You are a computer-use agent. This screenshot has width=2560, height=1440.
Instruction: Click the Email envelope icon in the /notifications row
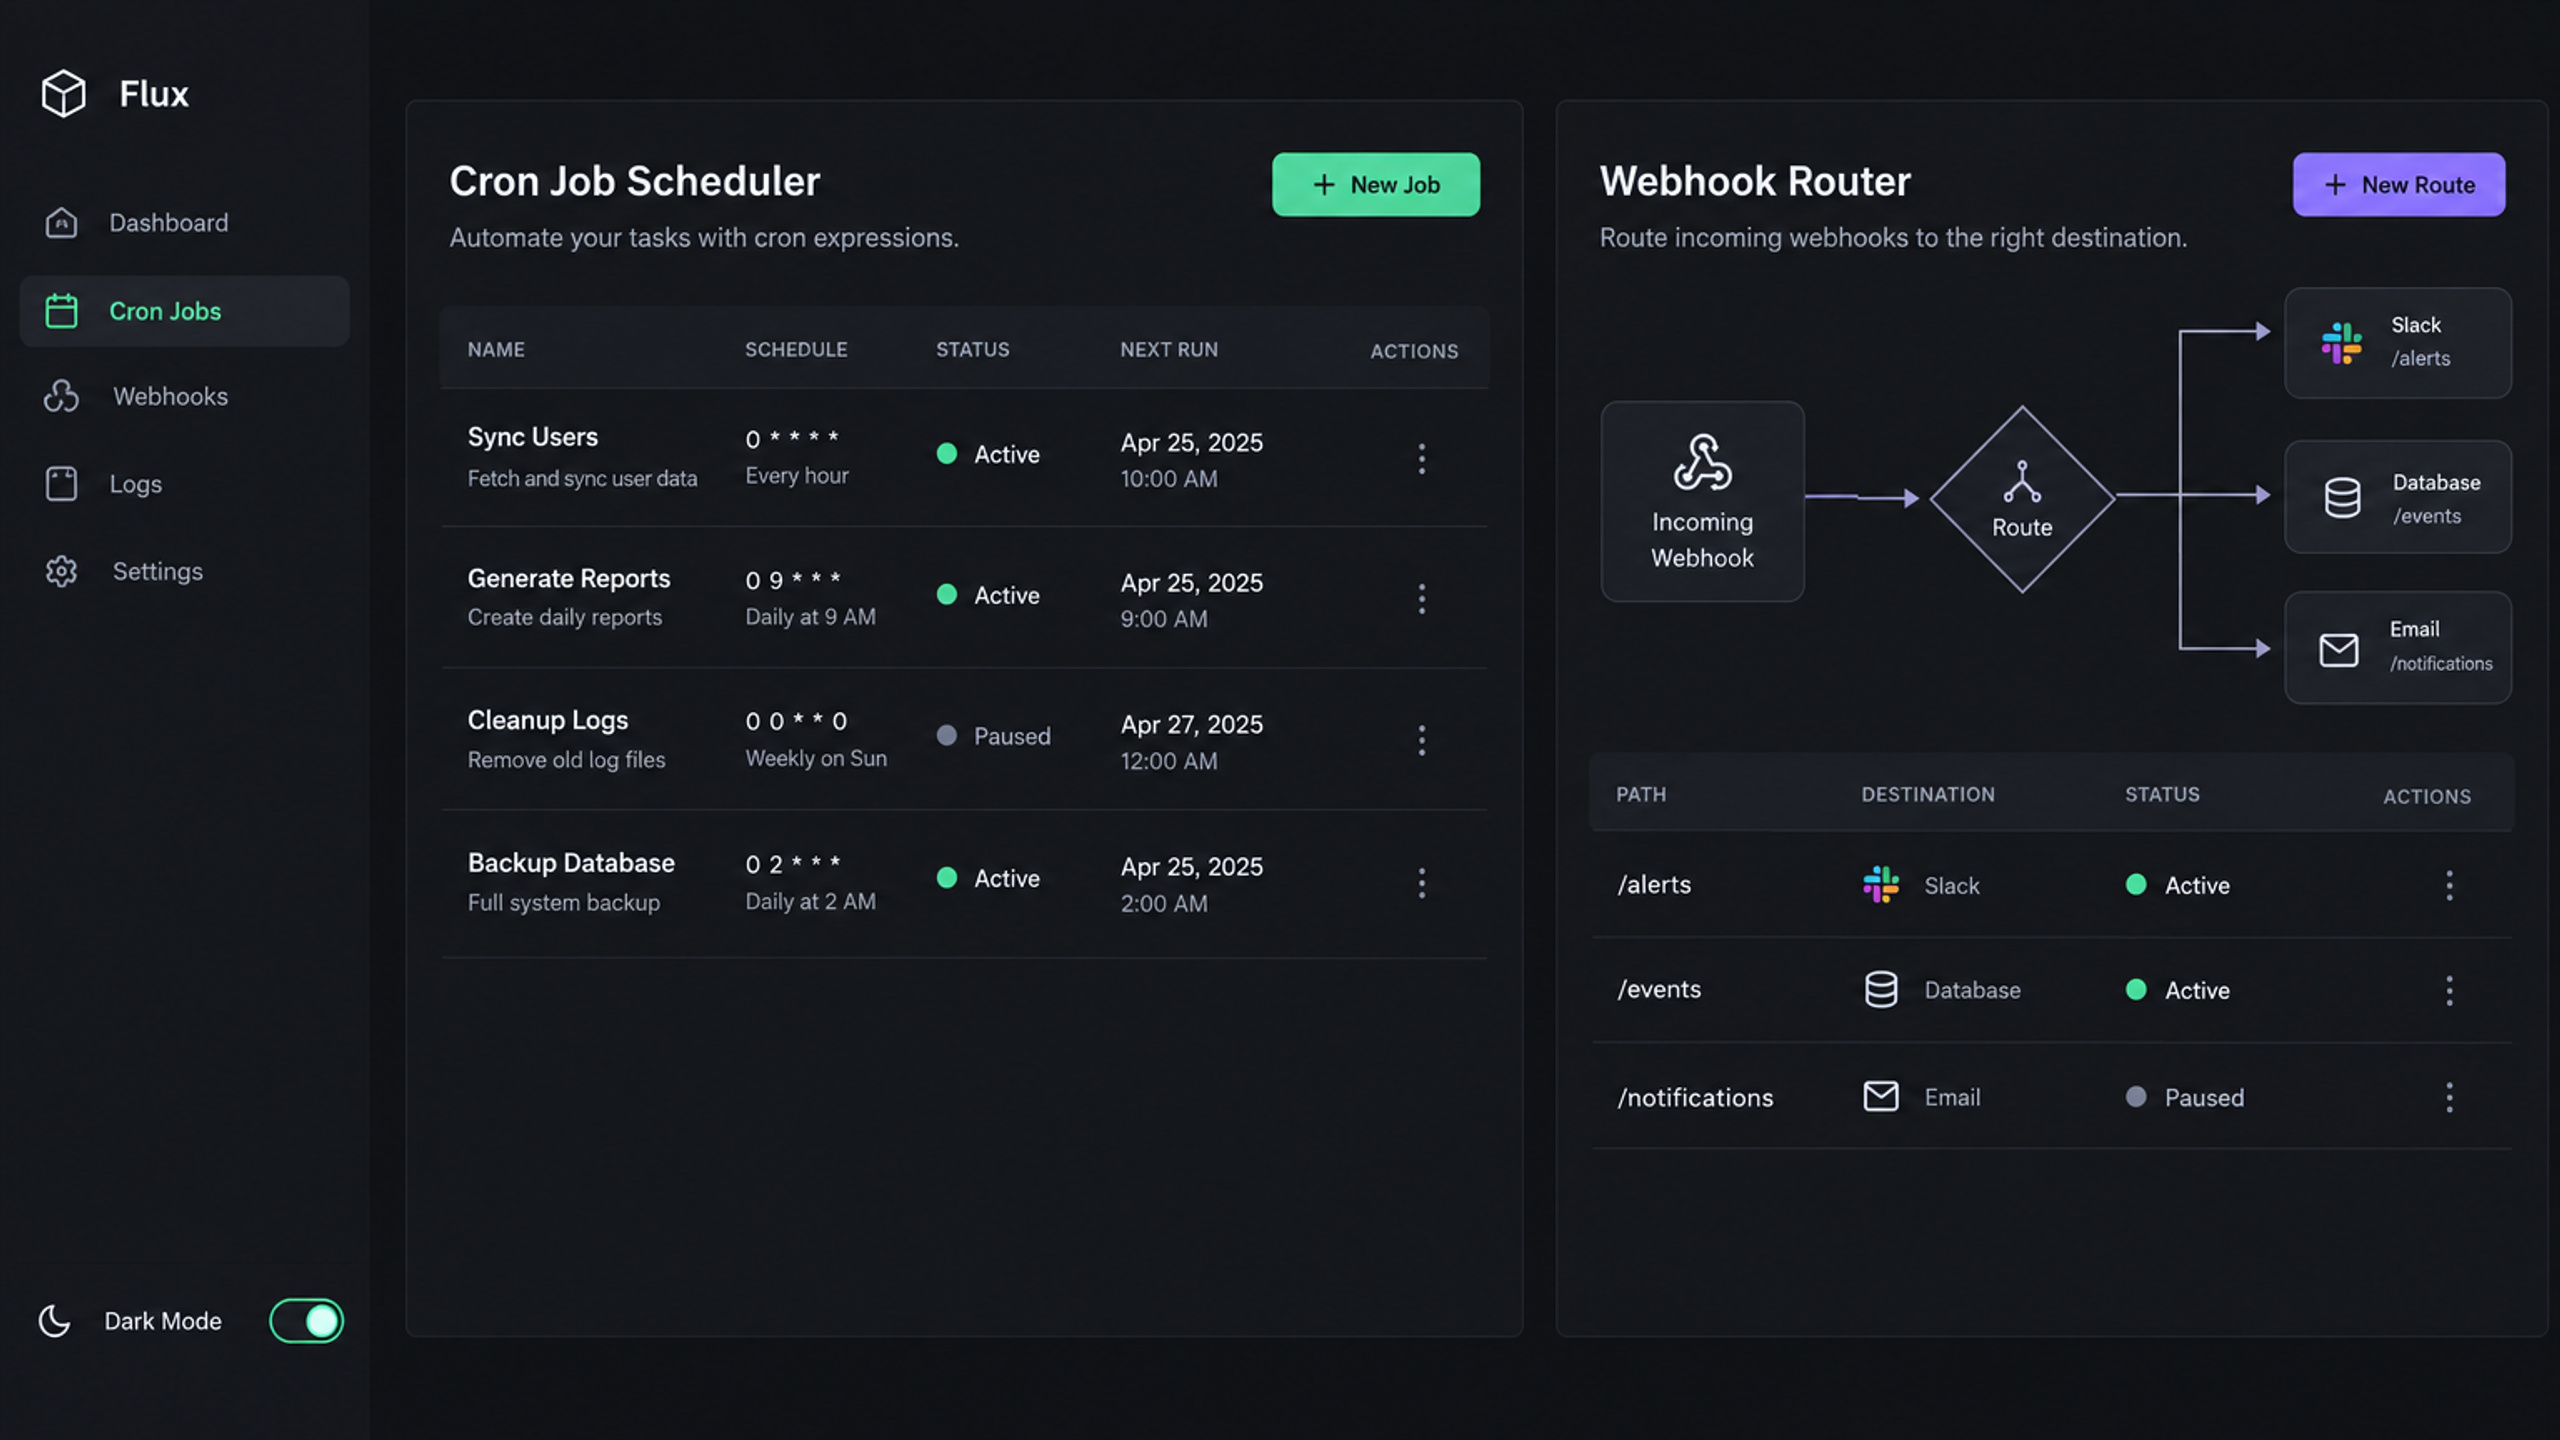click(x=1881, y=1096)
